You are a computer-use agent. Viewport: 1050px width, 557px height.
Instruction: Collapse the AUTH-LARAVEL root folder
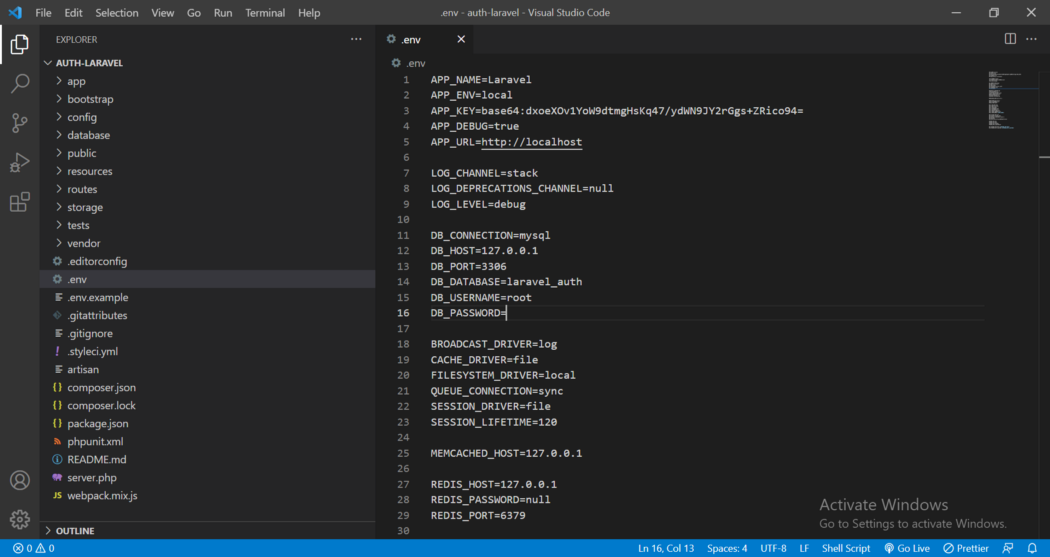click(x=208, y=63)
